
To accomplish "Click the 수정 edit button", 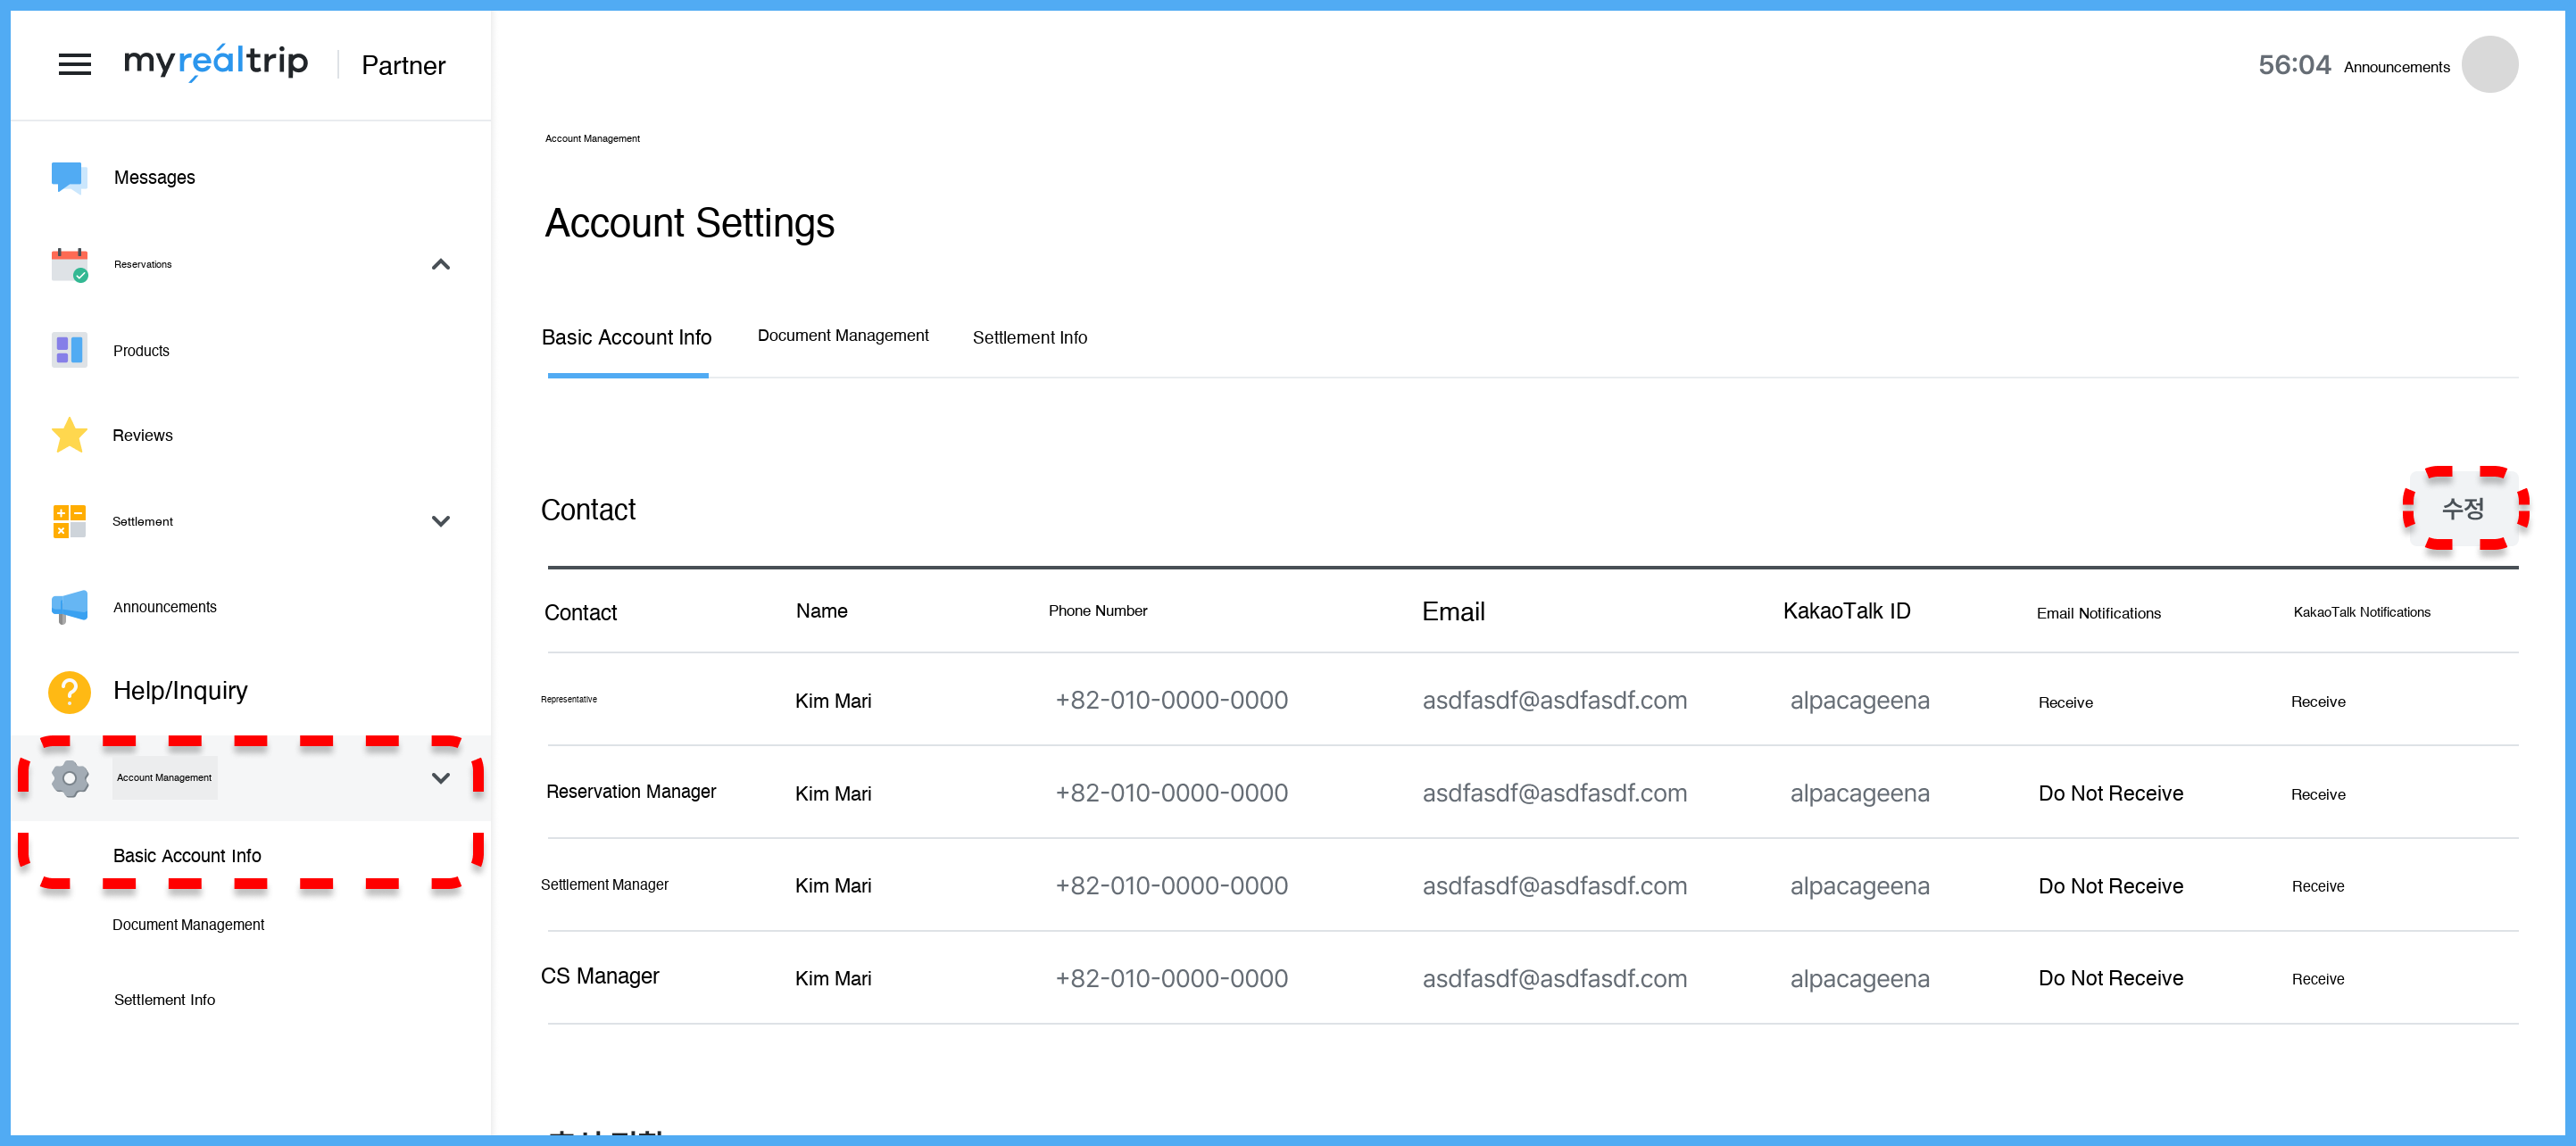I will tap(2463, 509).
